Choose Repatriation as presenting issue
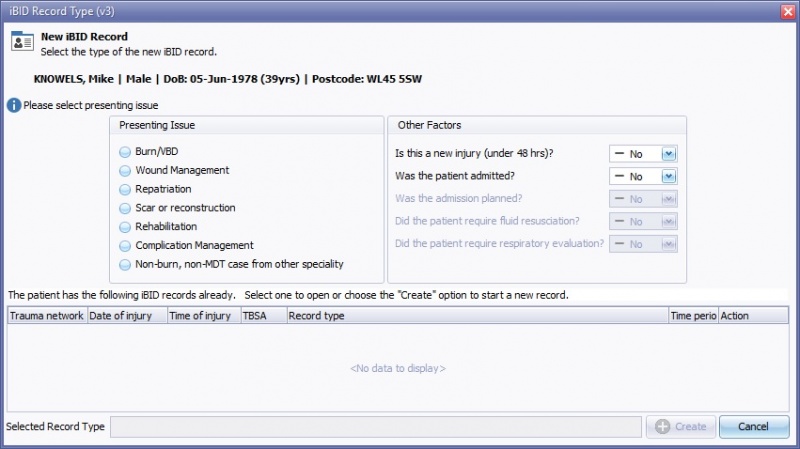 coord(125,189)
